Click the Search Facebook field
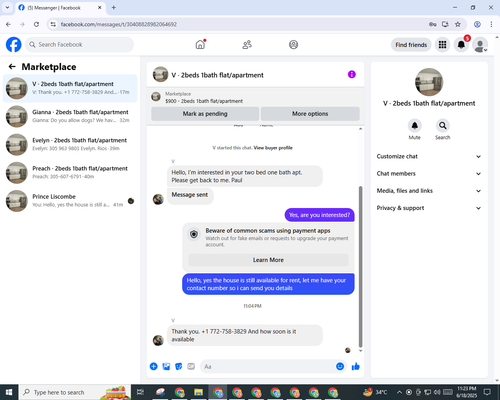 pyautogui.click(x=79, y=45)
